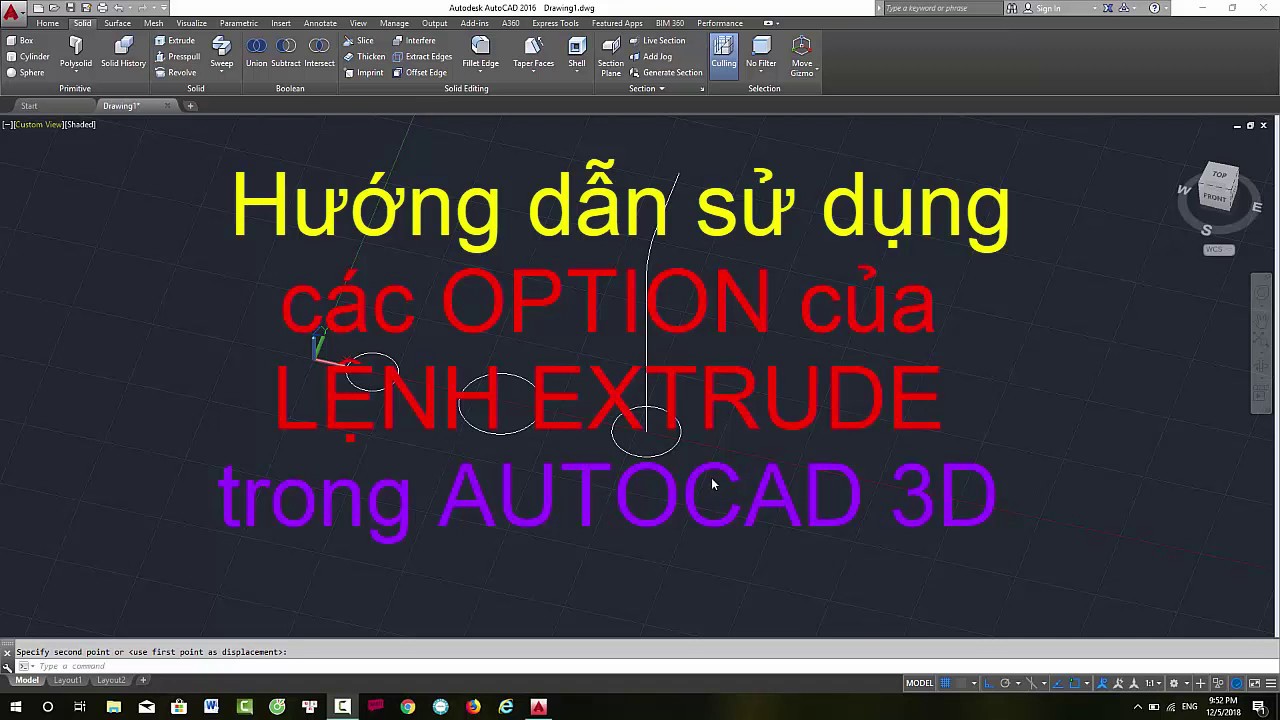Viewport: 1280px width, 720px height.
Task: Switch to the Start file tab
Action: pyautogui.click(x=29, y=106)
